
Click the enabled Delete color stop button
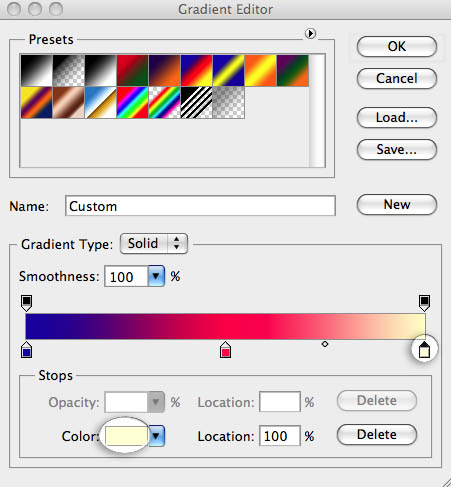(377, 435)
